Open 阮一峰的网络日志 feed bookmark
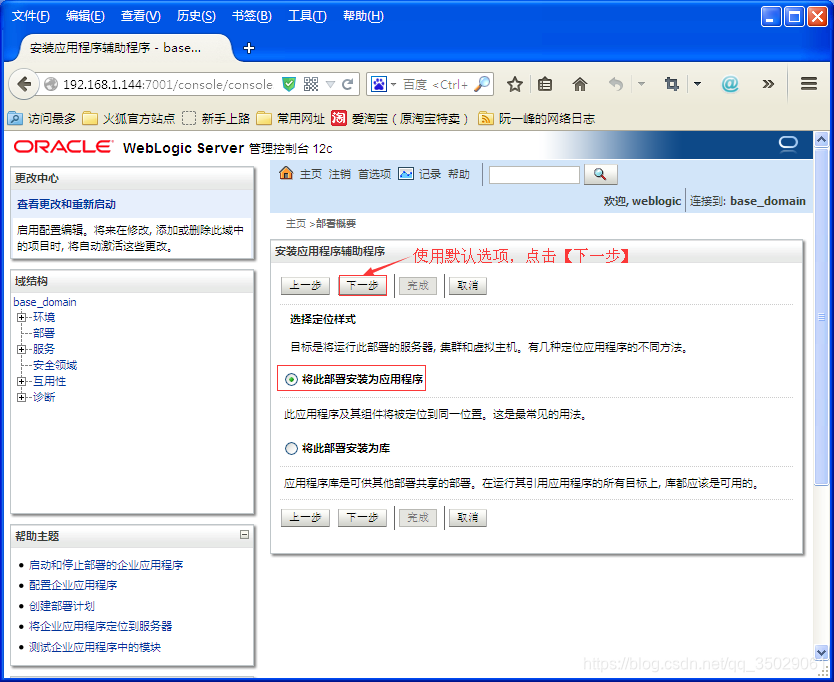 (537, 119)
